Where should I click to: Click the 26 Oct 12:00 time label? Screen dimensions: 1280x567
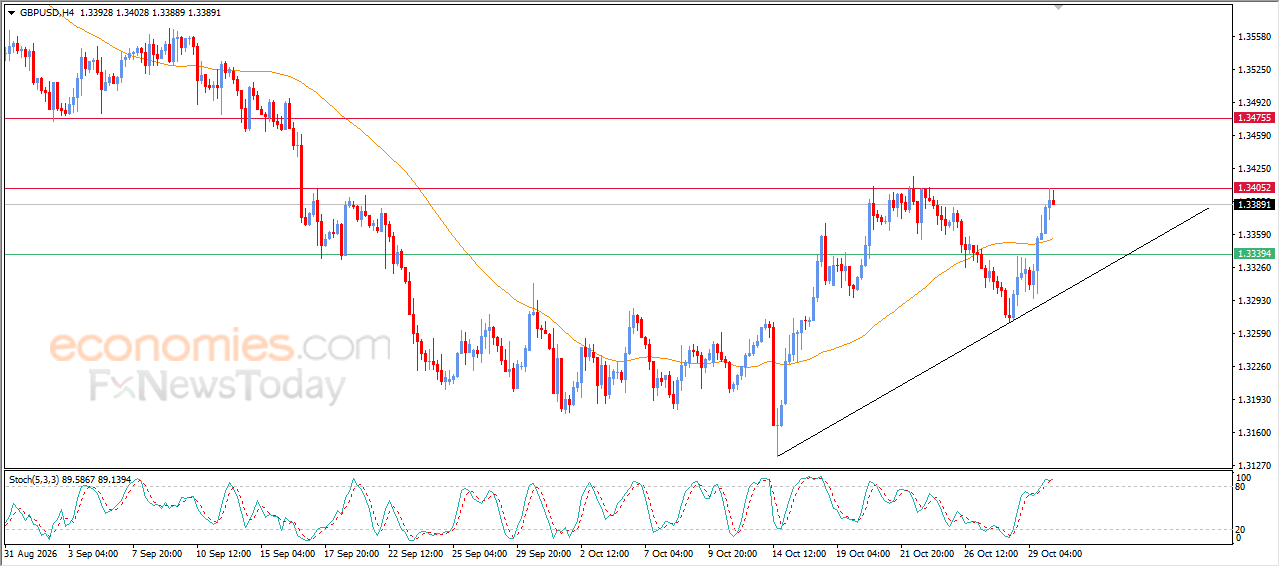991,553
